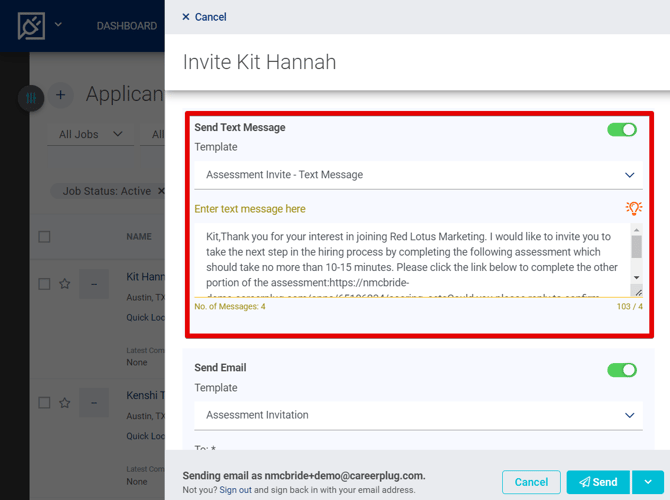The width and height of the screenshot is (670, 500).
Task: Tick the checkbox for Kit Hannah row
Action: 44,284
